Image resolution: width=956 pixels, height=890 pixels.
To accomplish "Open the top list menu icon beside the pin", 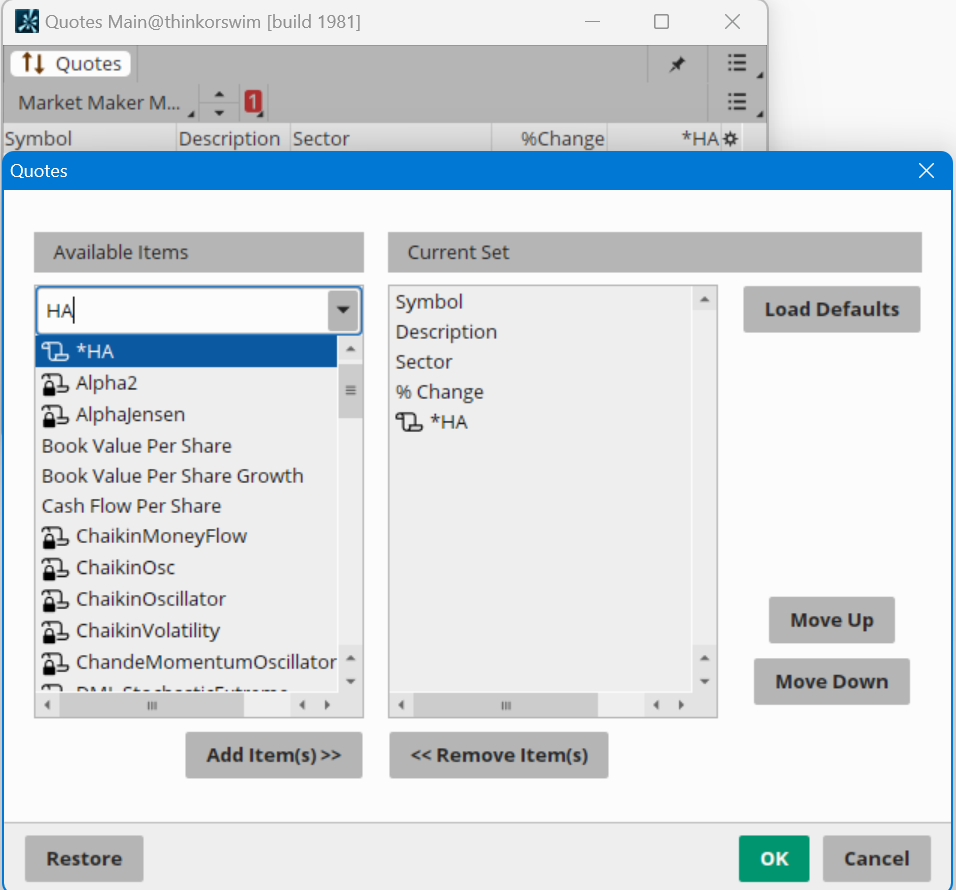I will pyautogui.click(x=737, y=63).
